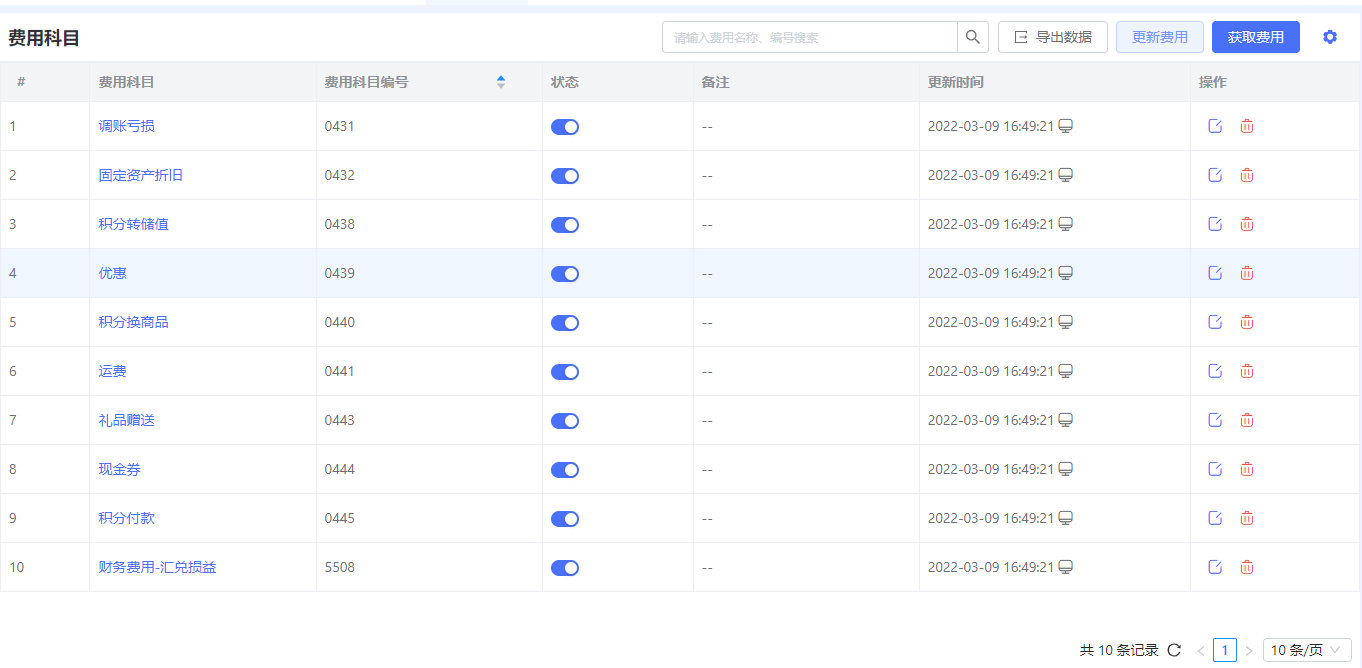Open the table settings gear icon
1362x668 pixels.
(1329, 37)
